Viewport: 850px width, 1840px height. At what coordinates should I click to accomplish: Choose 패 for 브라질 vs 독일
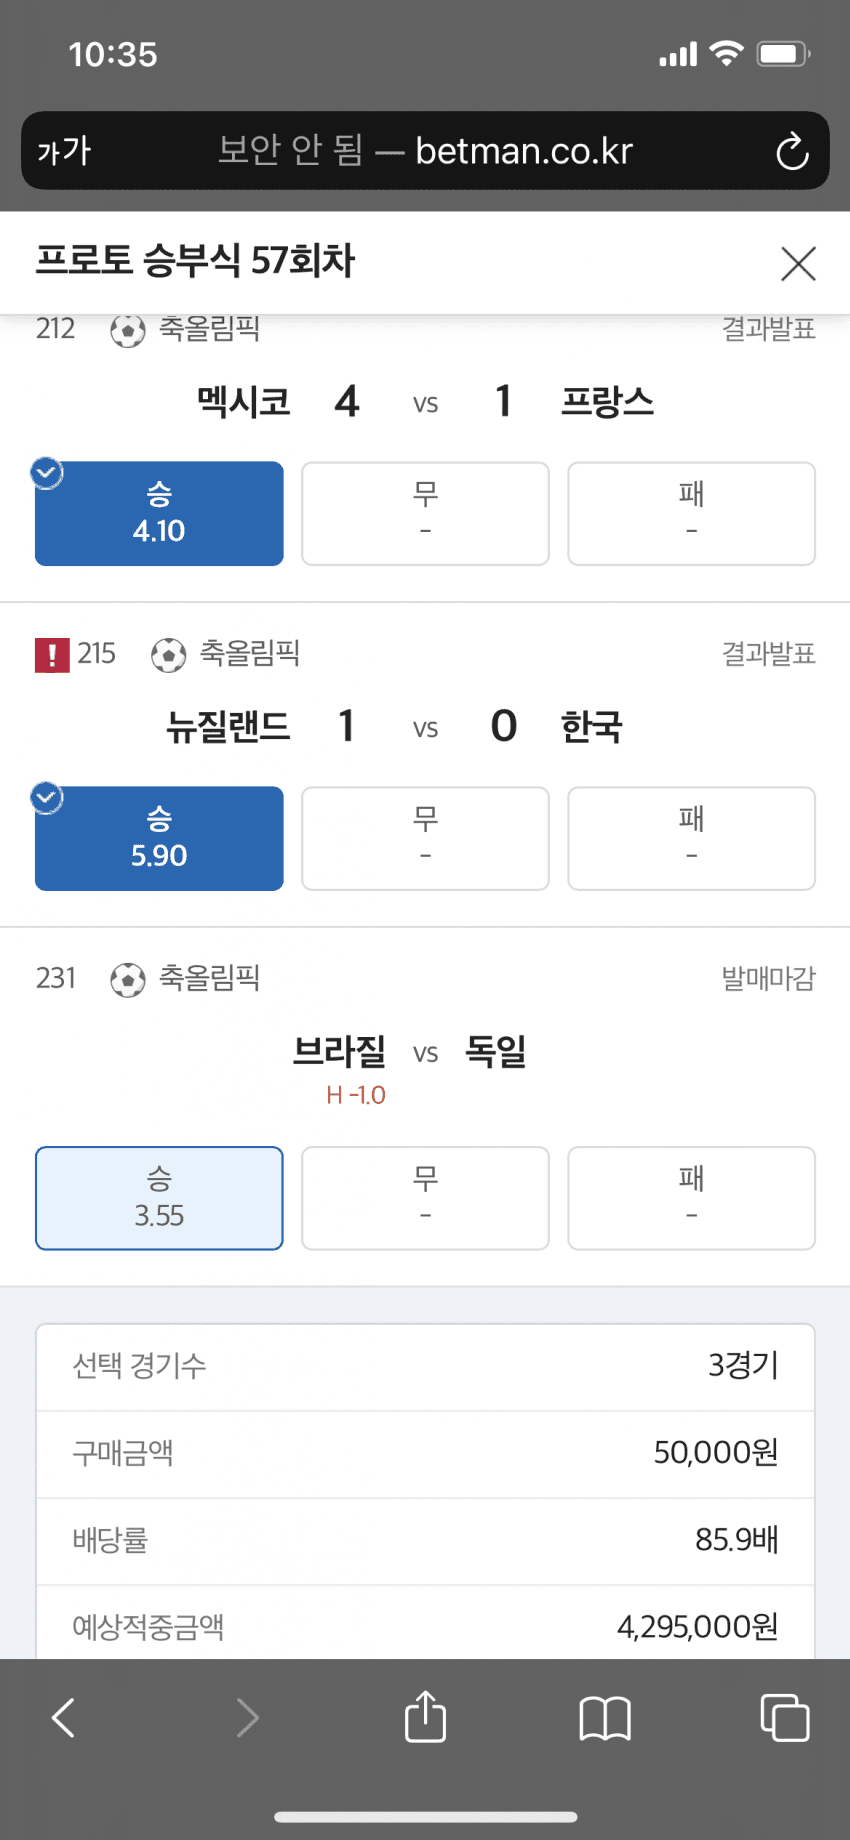click(691, 1198)
